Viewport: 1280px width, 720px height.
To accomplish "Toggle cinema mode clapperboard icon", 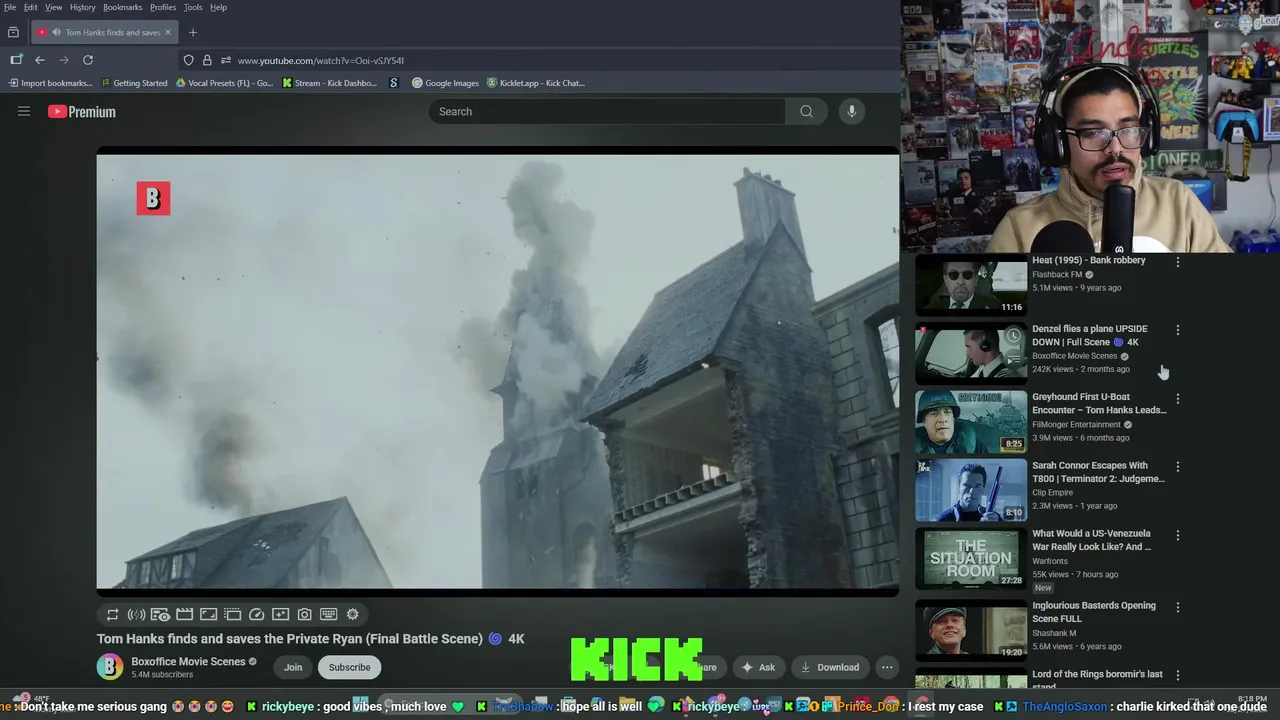I will click(184, 614).
